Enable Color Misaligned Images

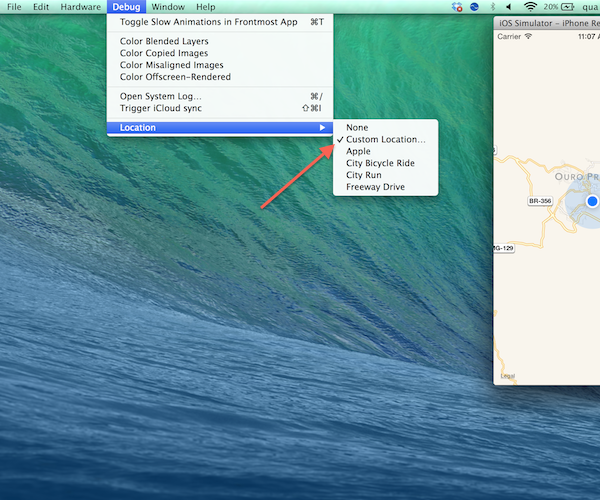point(220,65)
